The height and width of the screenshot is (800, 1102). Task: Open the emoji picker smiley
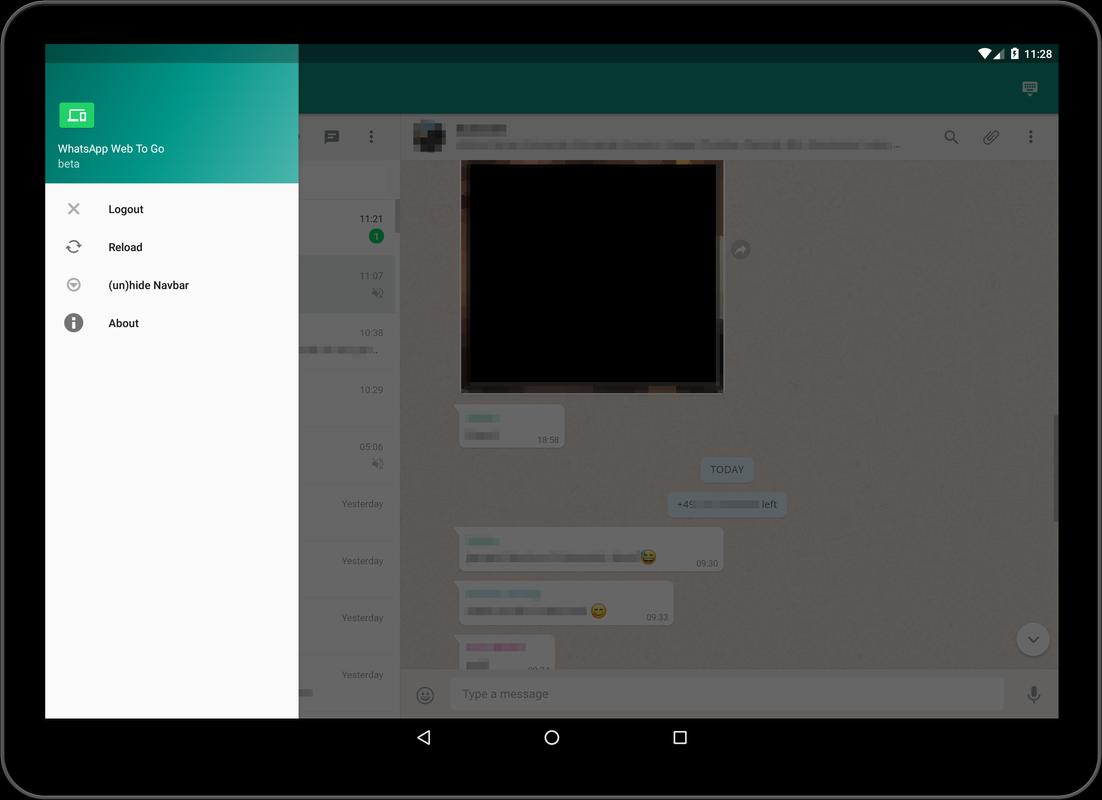[425, 695]
